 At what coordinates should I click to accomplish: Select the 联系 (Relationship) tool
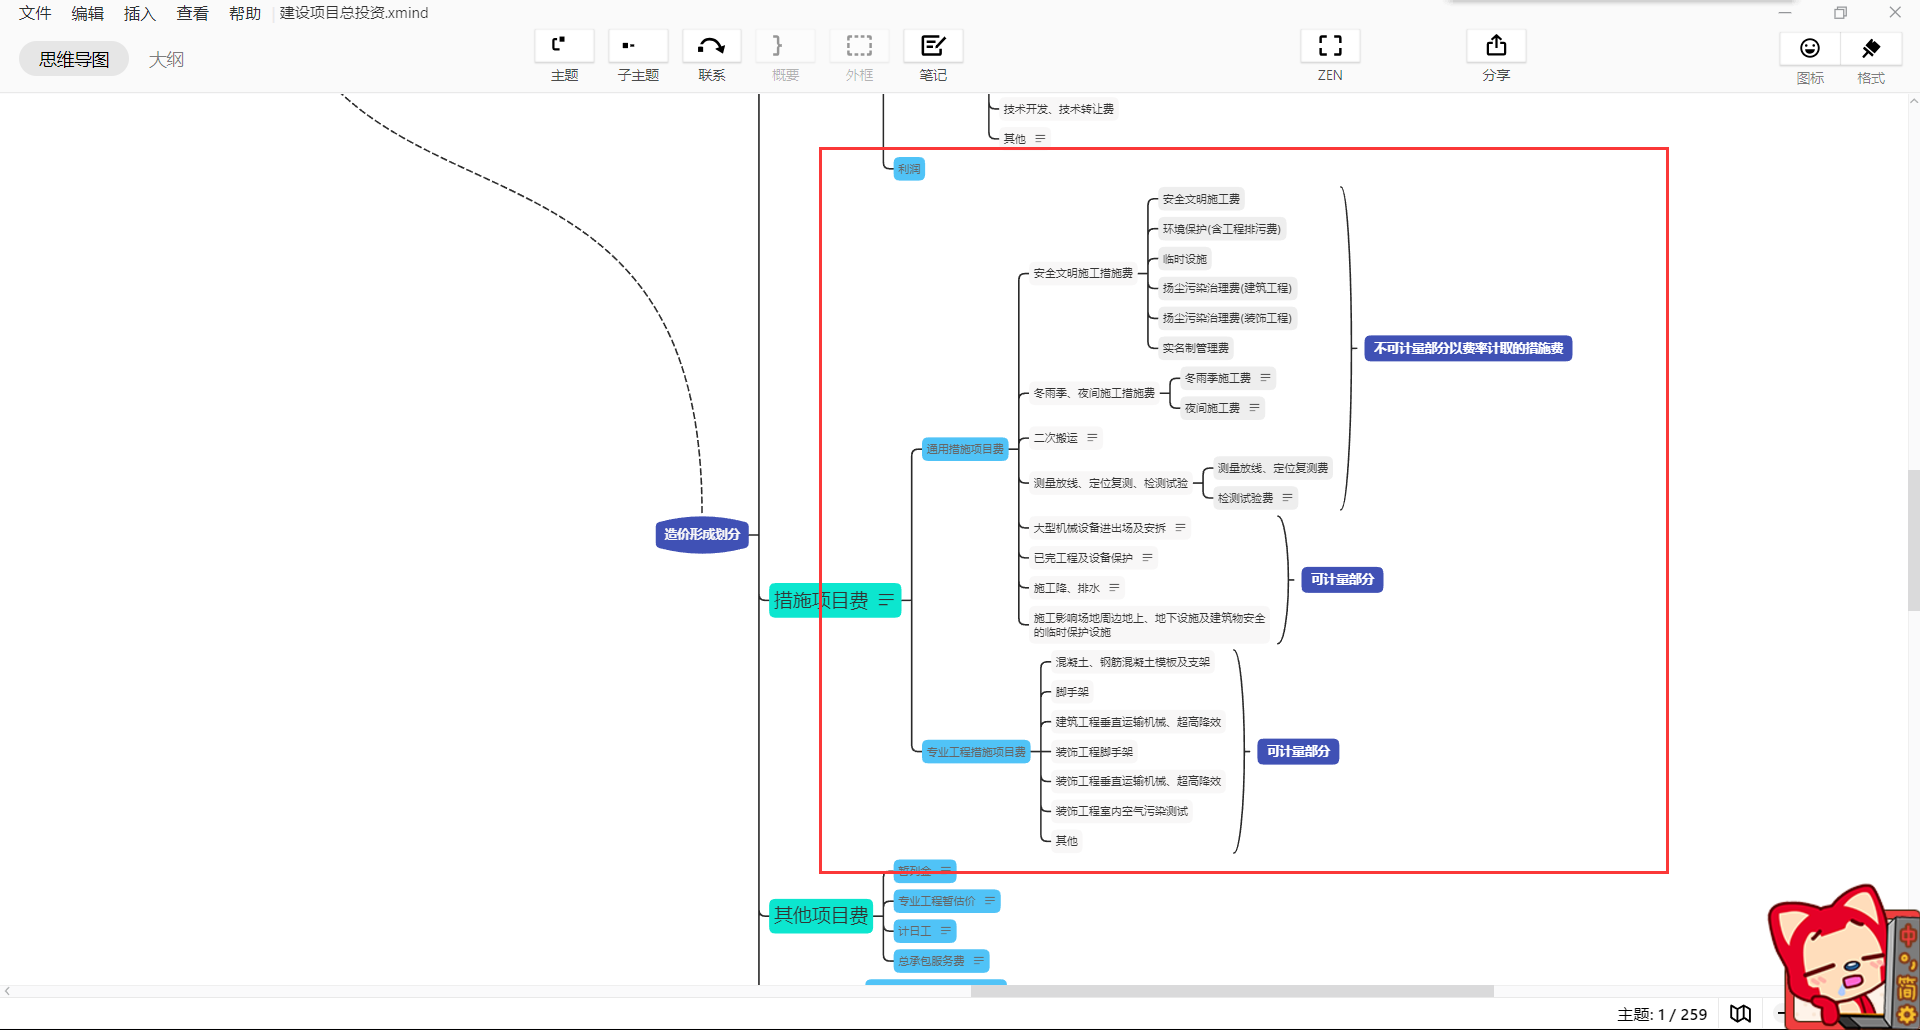pyautogui.click(x=712, y=46)
